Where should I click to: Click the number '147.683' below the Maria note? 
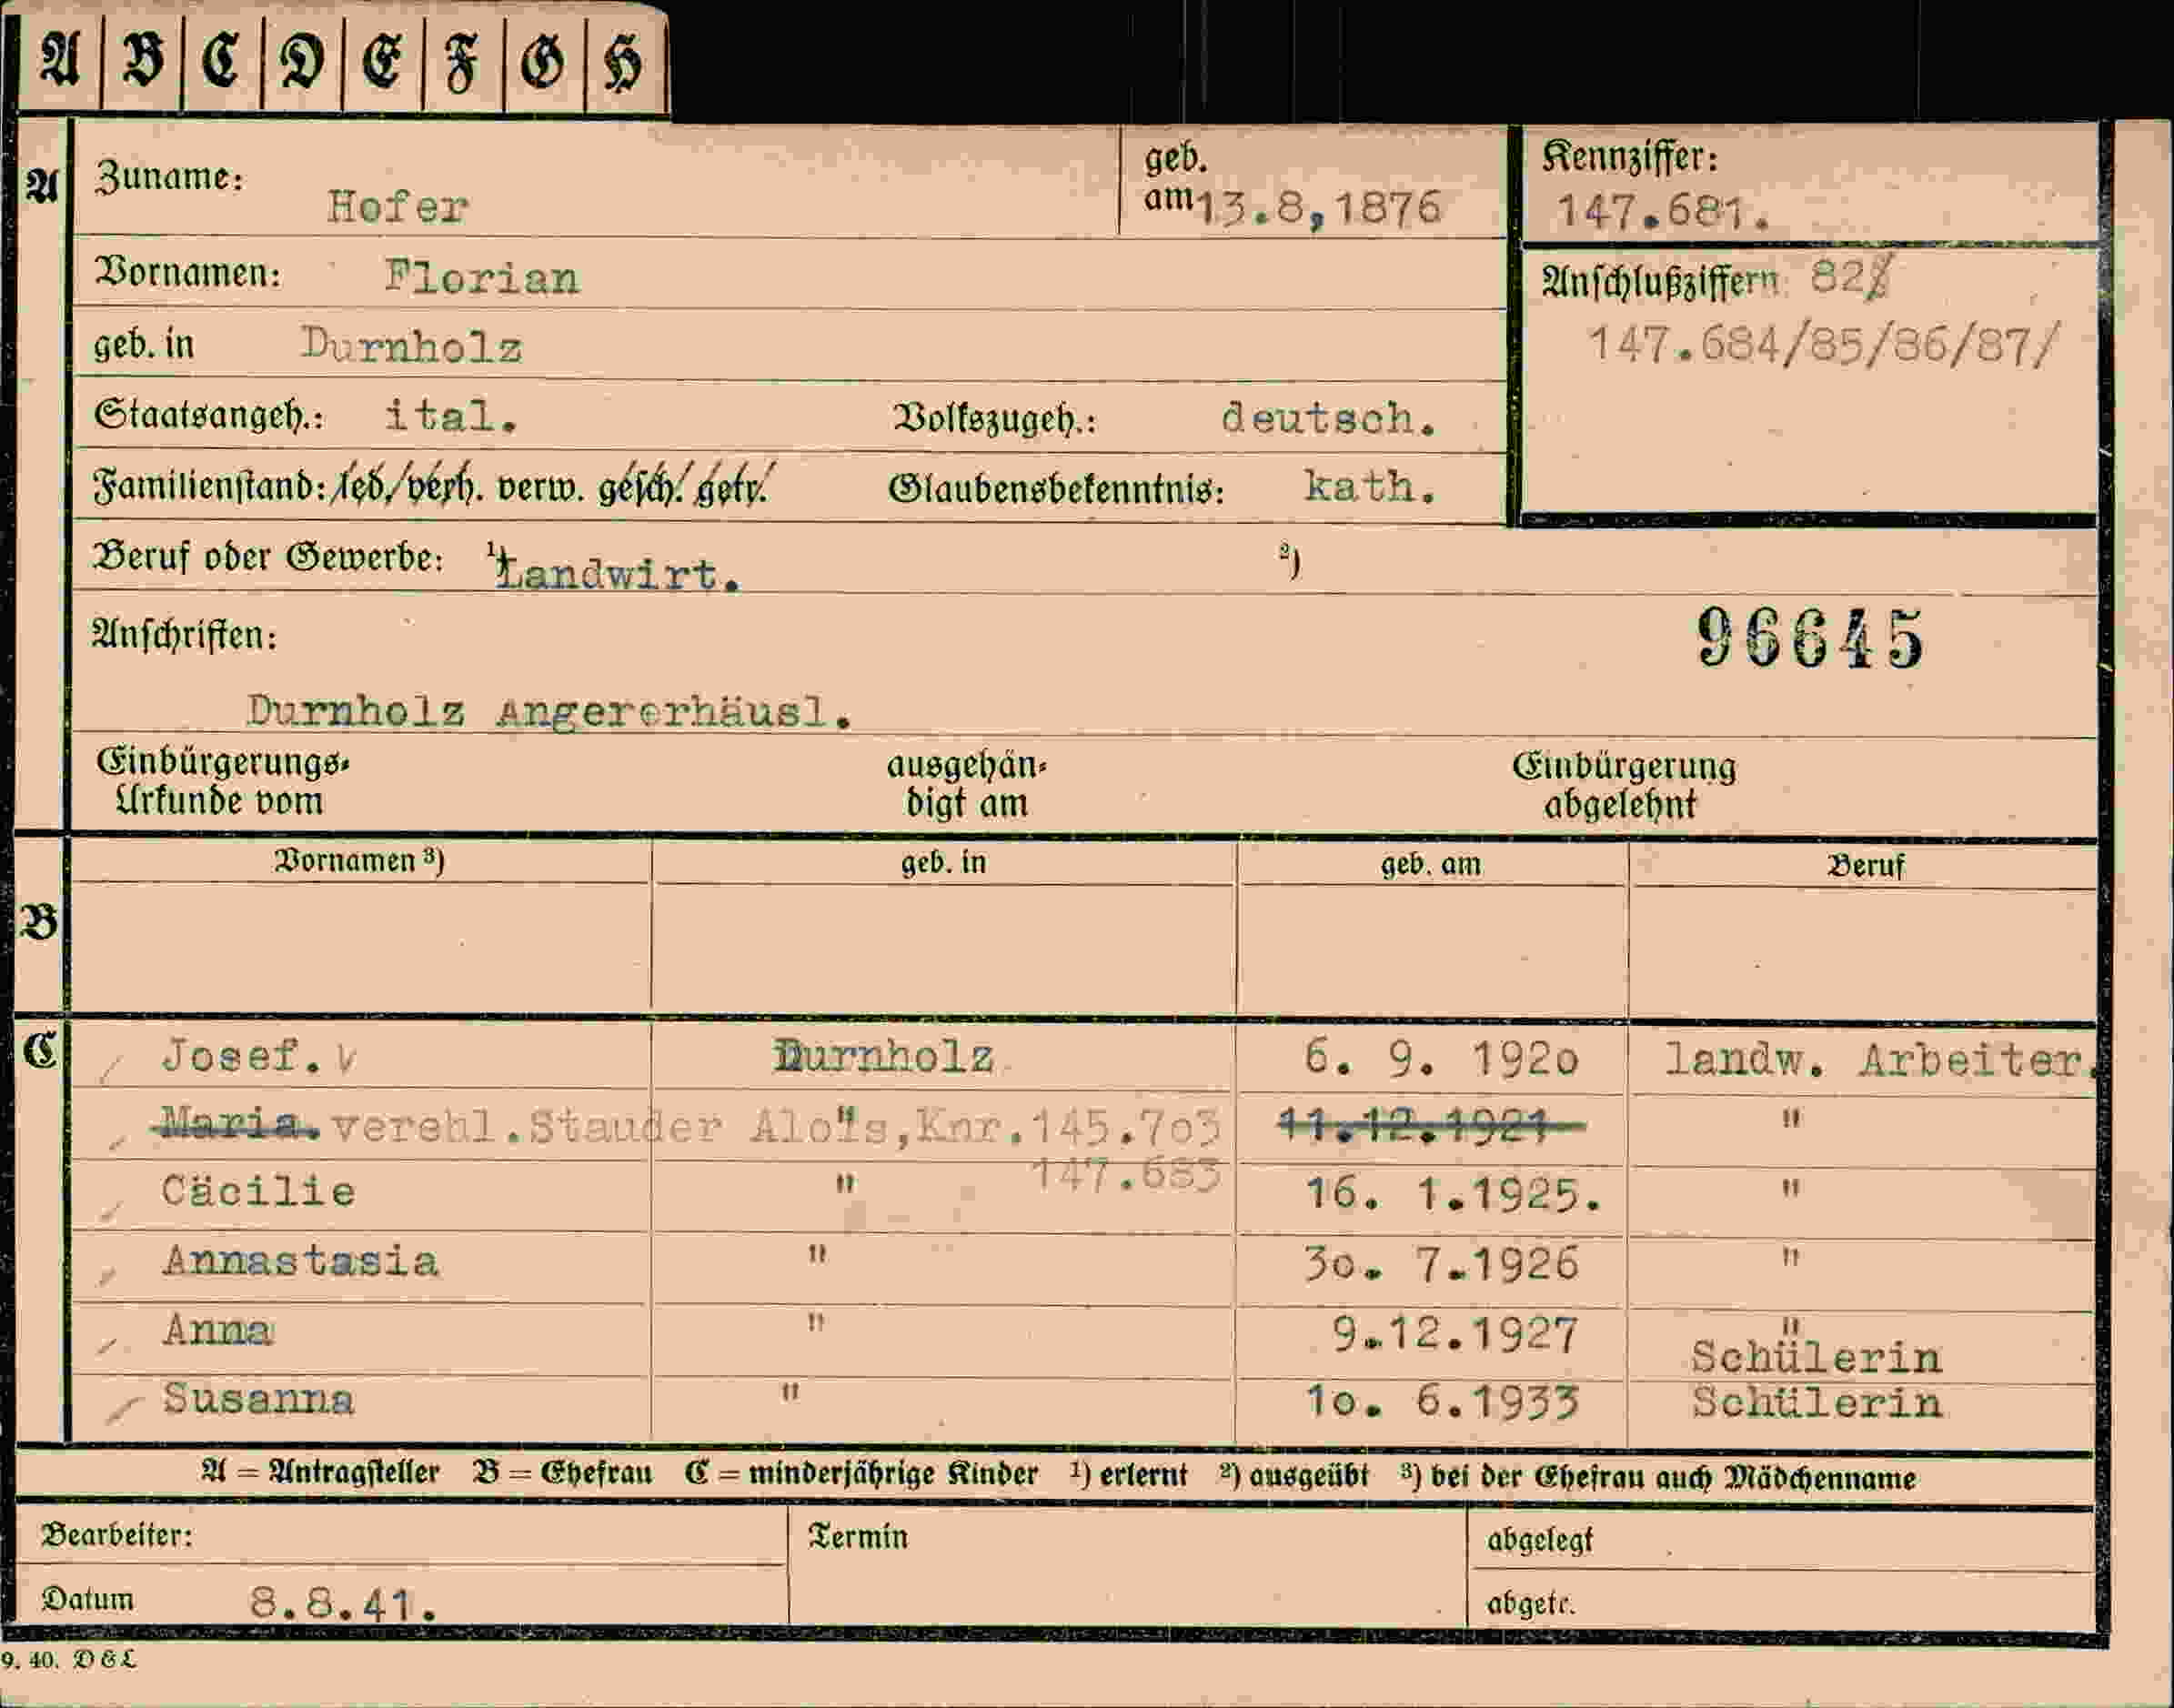1126,1174
